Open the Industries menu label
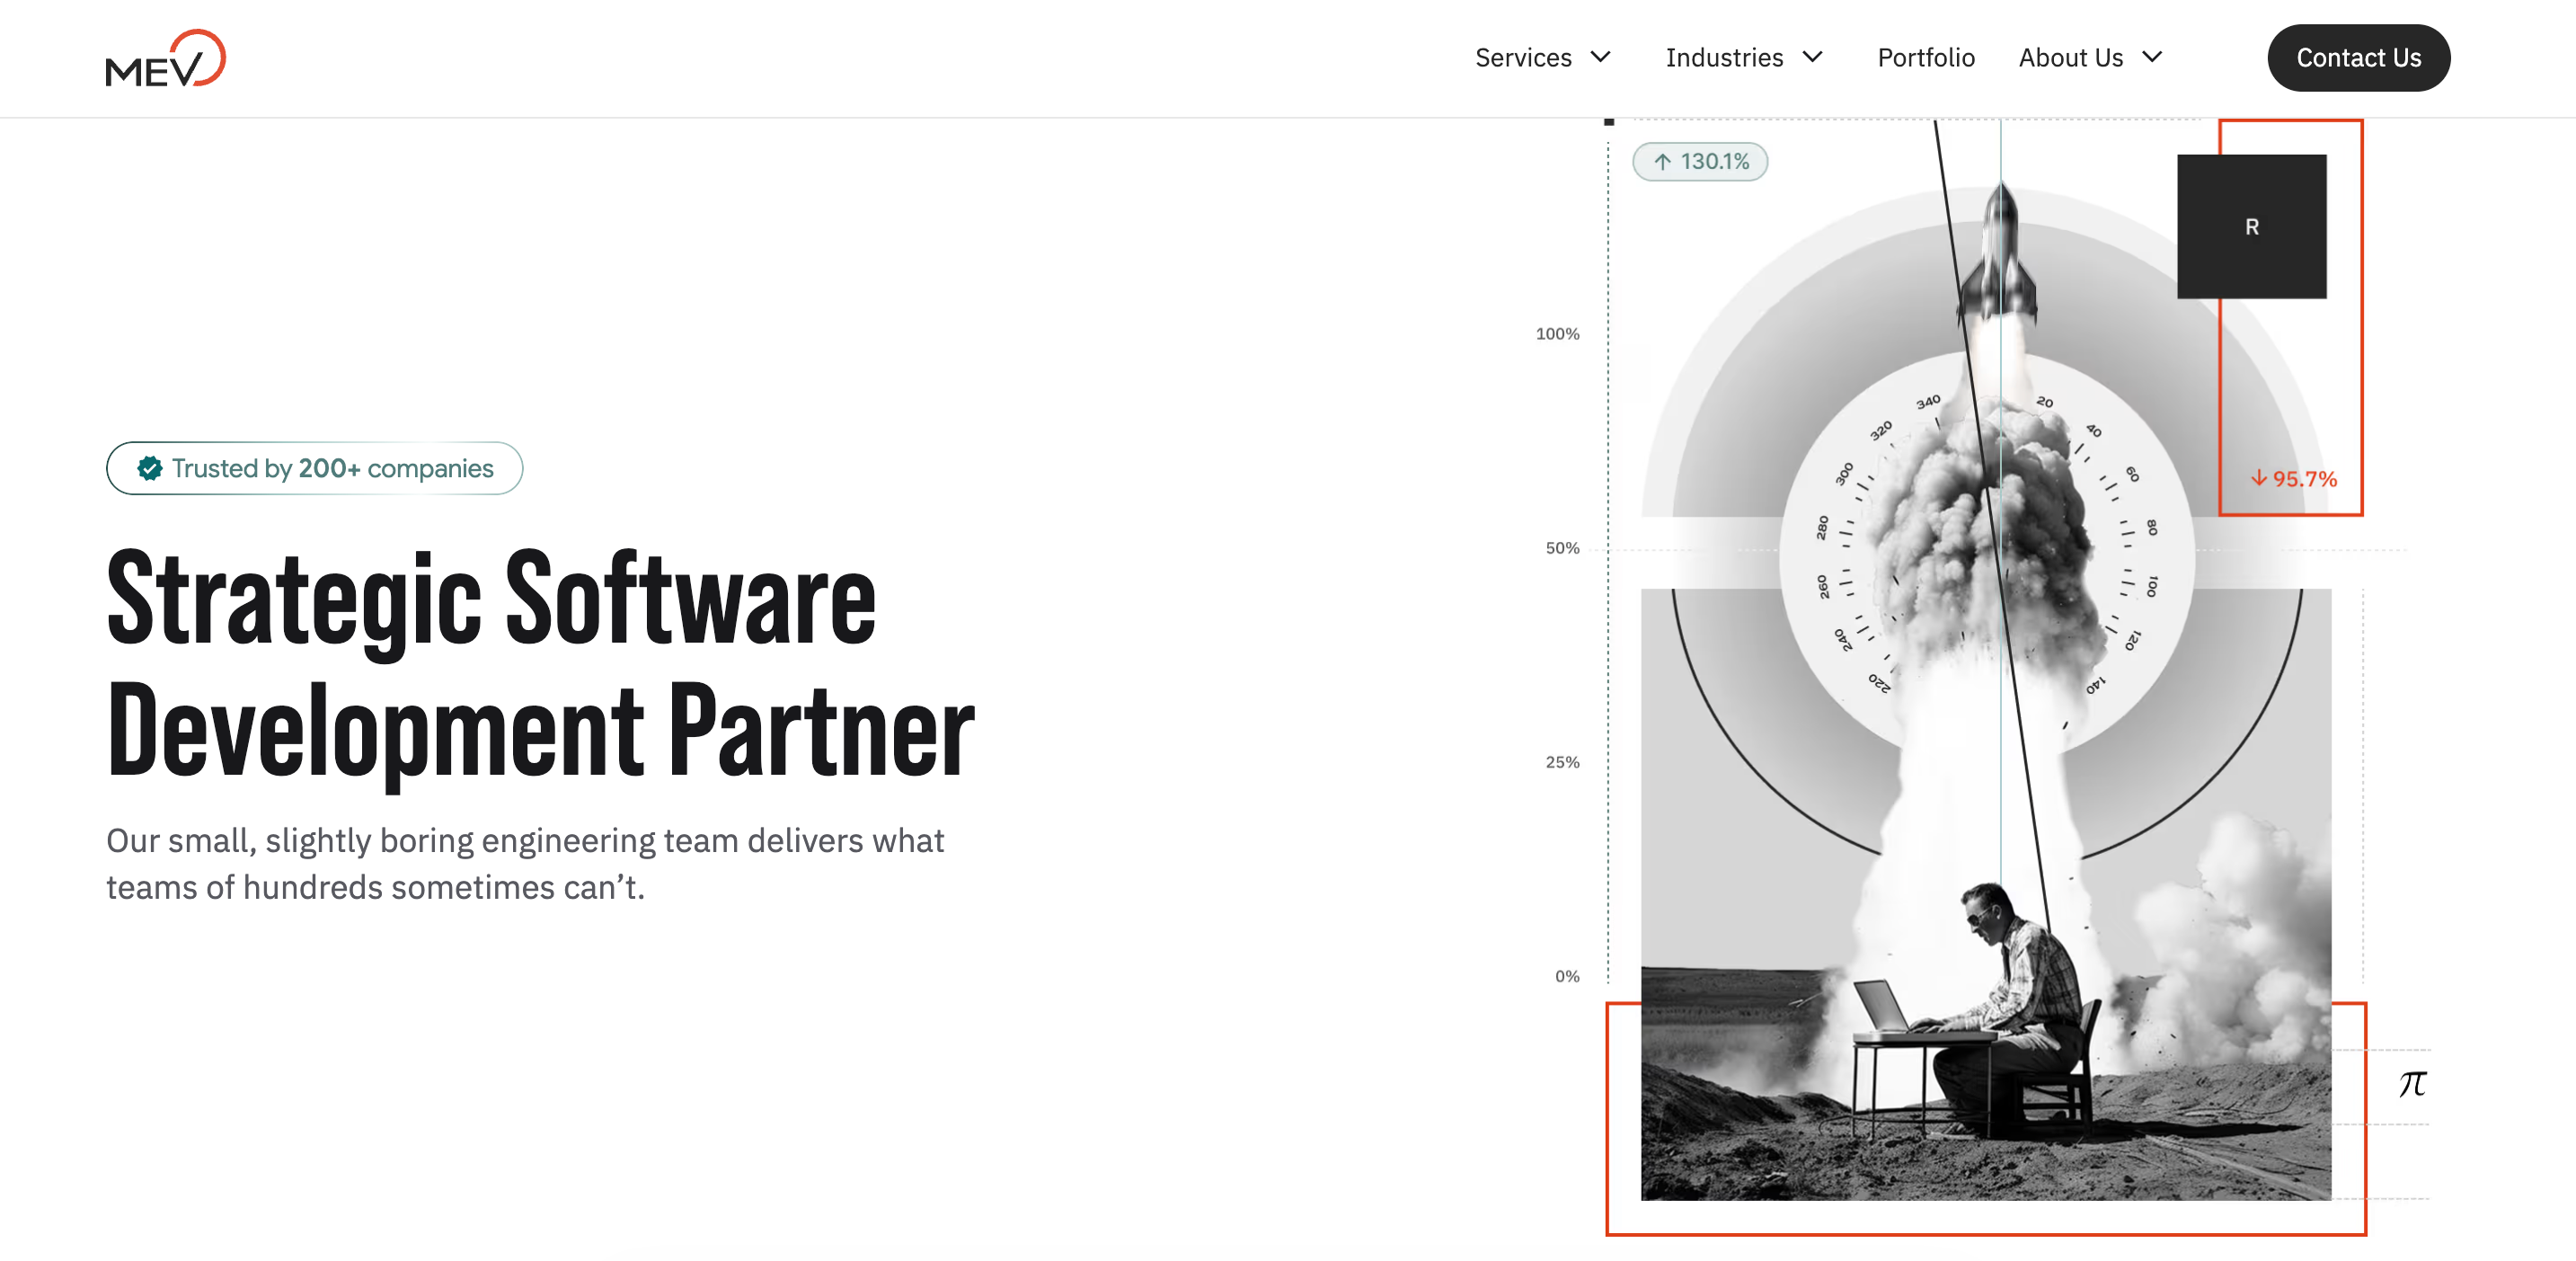Screen dimensions: 2576x1261 (x=1724, y=58)
